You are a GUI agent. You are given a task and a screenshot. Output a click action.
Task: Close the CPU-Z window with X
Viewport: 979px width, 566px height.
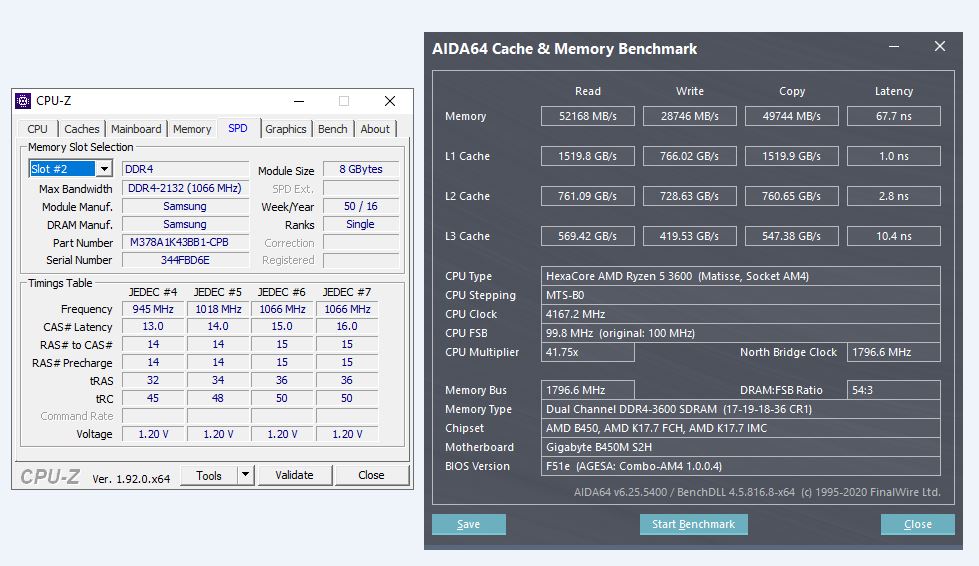[390, 101]
